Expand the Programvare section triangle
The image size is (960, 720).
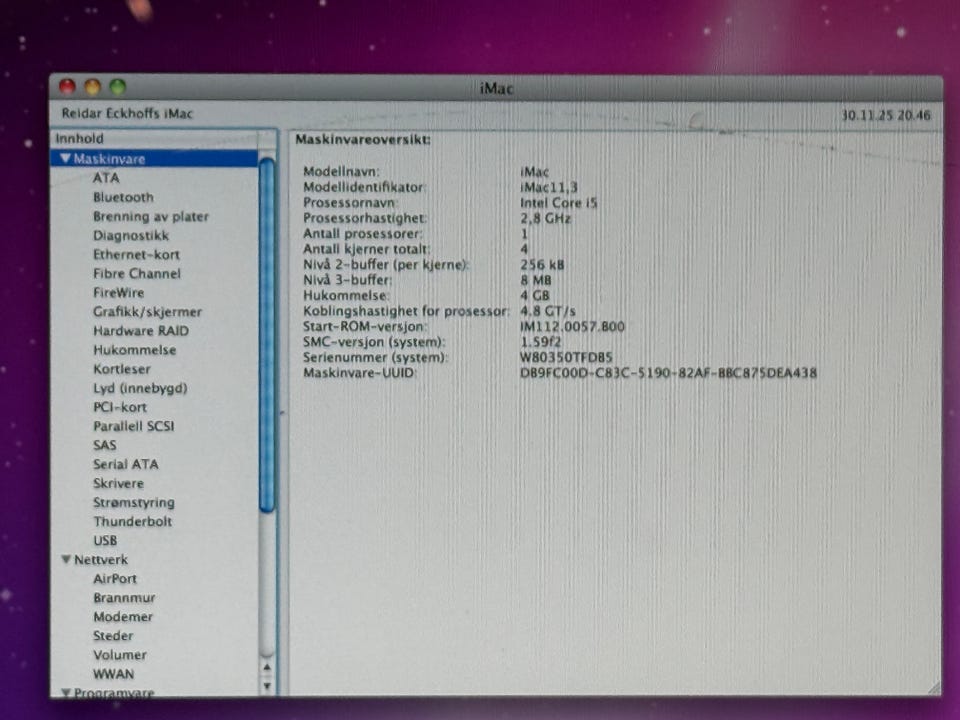[x=66, y=692]
